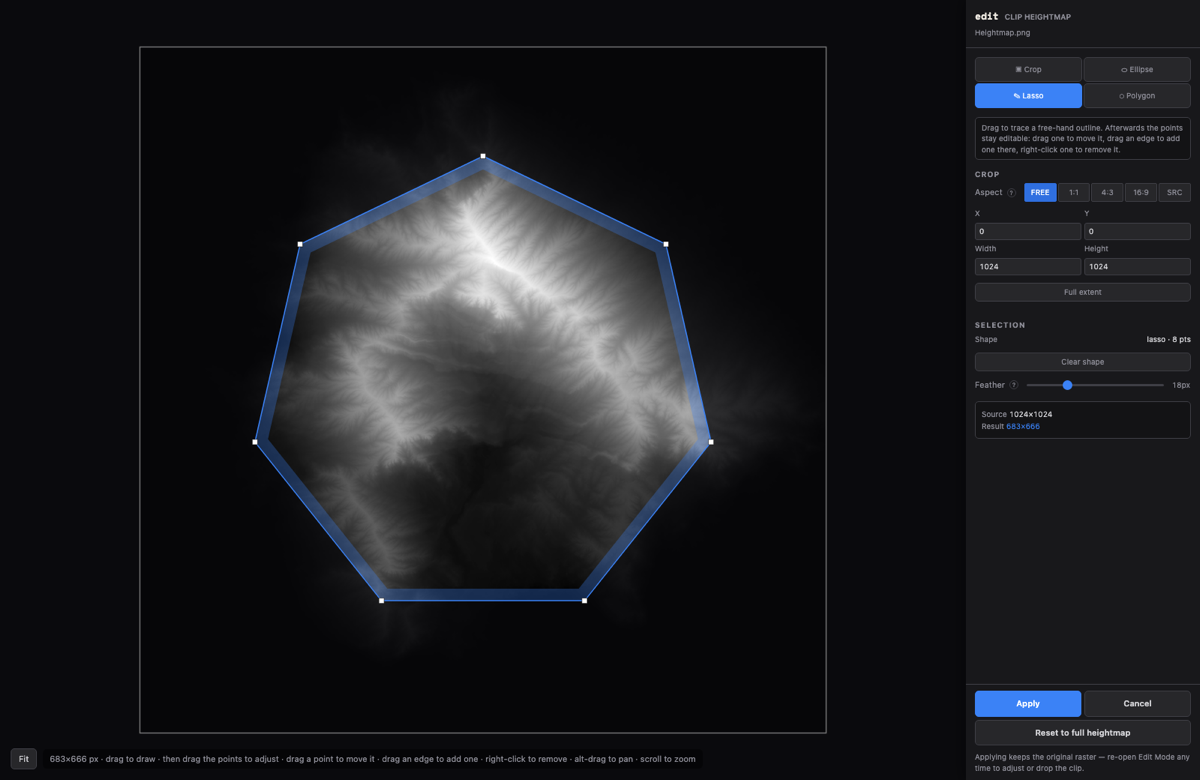This screenshot has height=780, width=1200.
Task: Click the Clear shape button
Action: (1083, 362)
